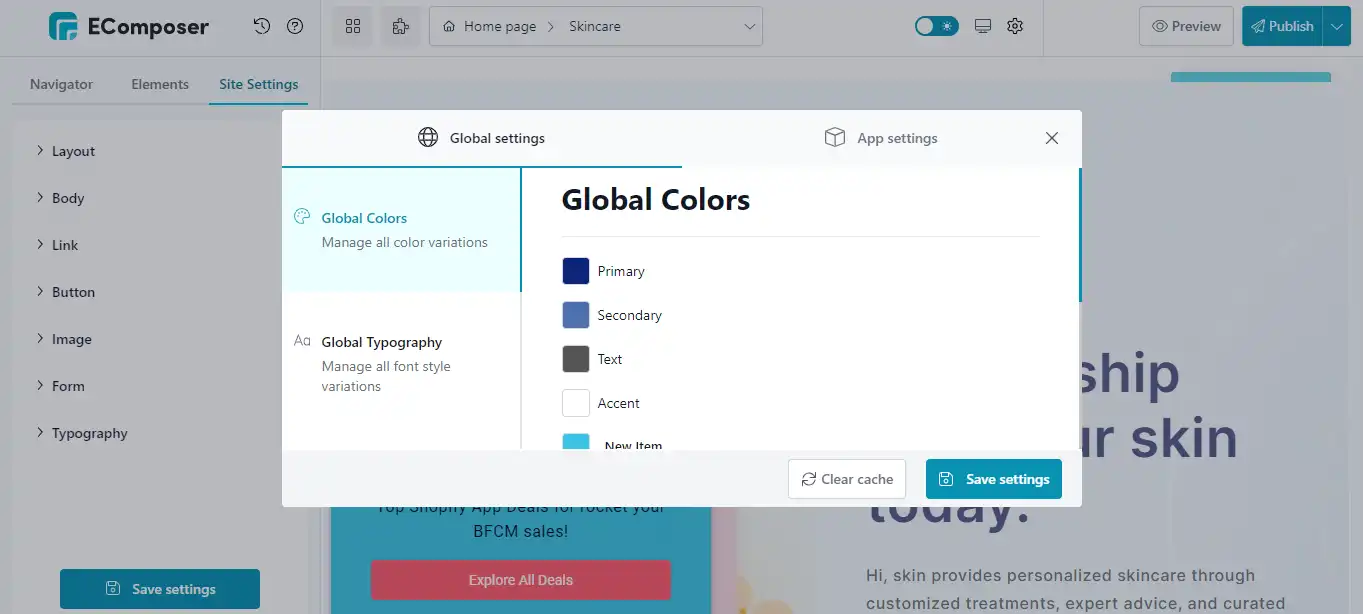Select the Site Settings tab
The image size is (1363, 614).
coord(259,84)
